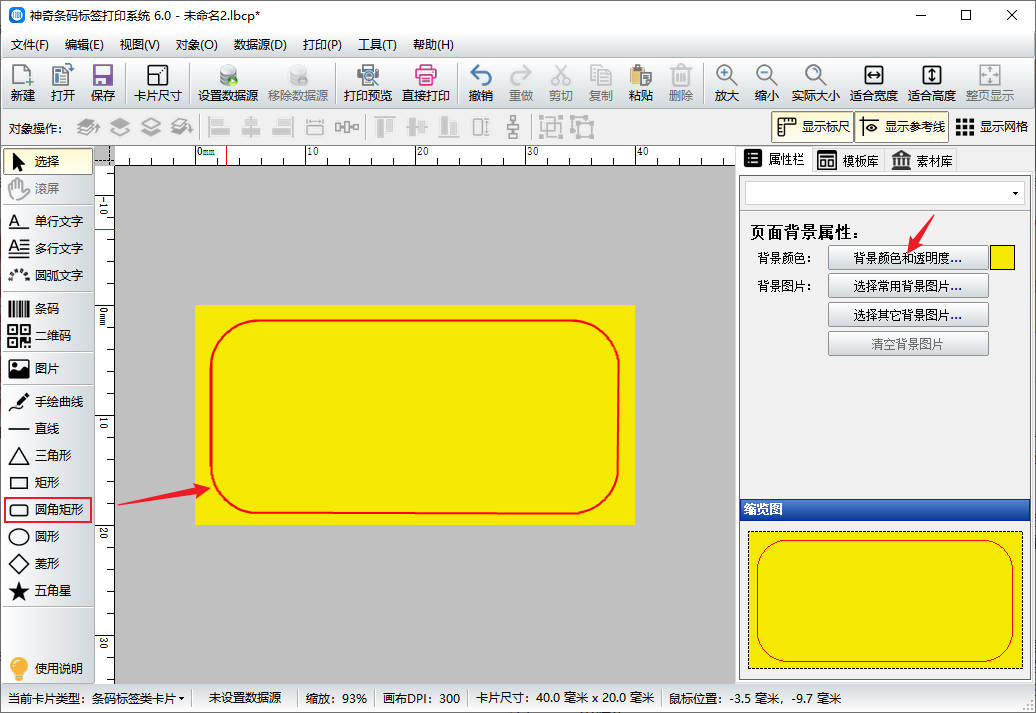Save the label with the 保存 icon
The height and width of the screenshot is (713, 1036).
pos(102,82)
